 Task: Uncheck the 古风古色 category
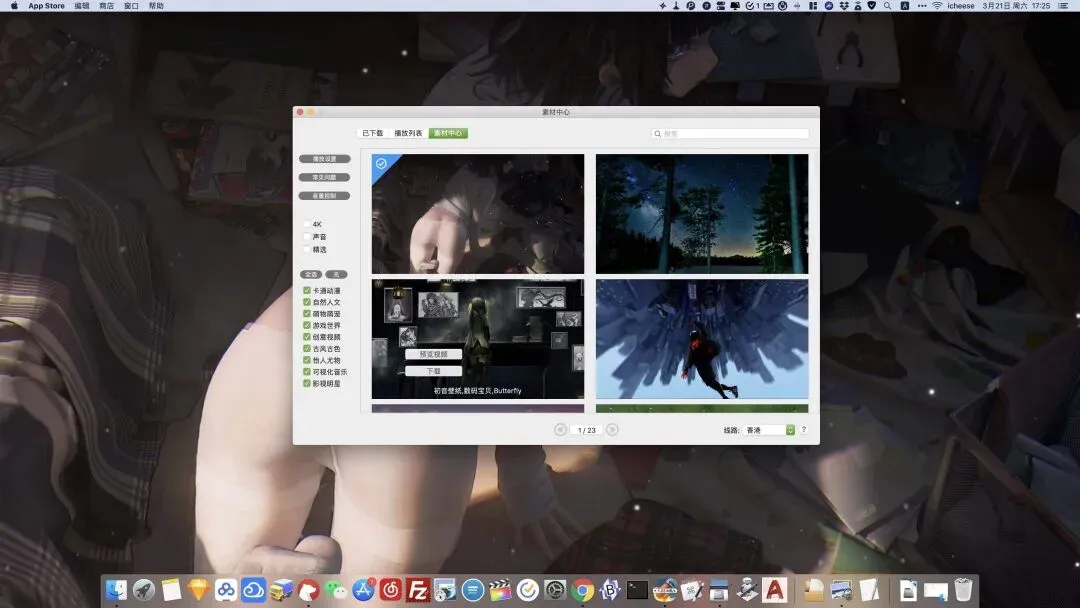pos(307,348)
